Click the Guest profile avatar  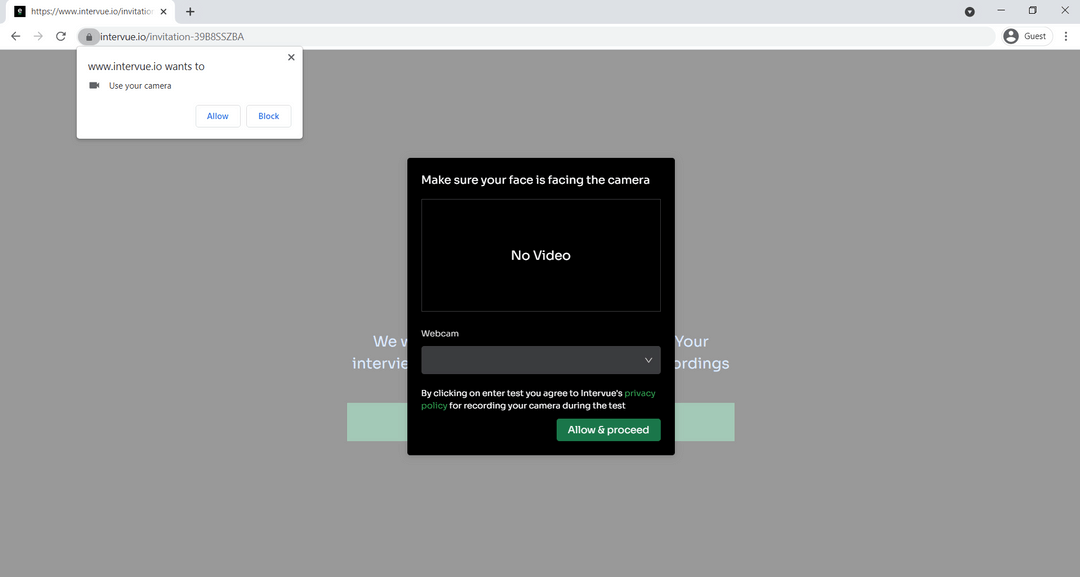pos(1010,35)
